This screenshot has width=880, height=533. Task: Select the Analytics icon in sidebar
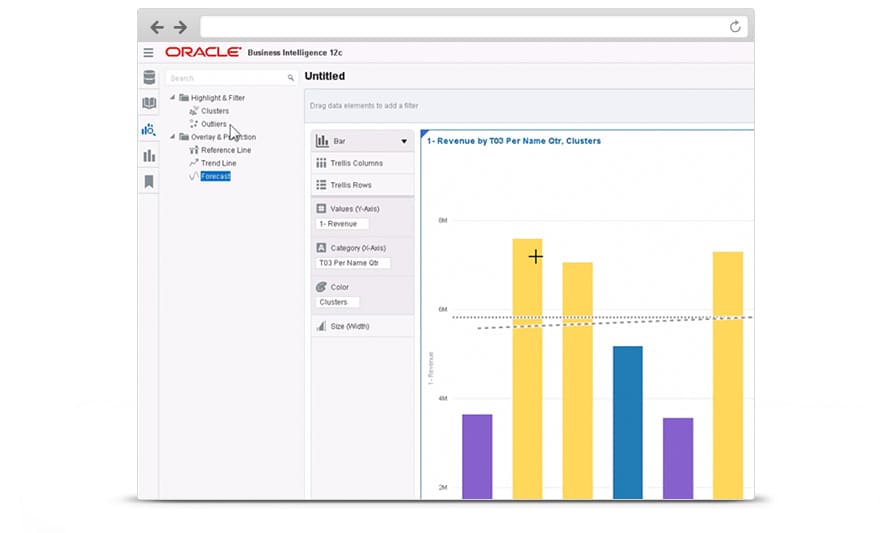(149, 129)
